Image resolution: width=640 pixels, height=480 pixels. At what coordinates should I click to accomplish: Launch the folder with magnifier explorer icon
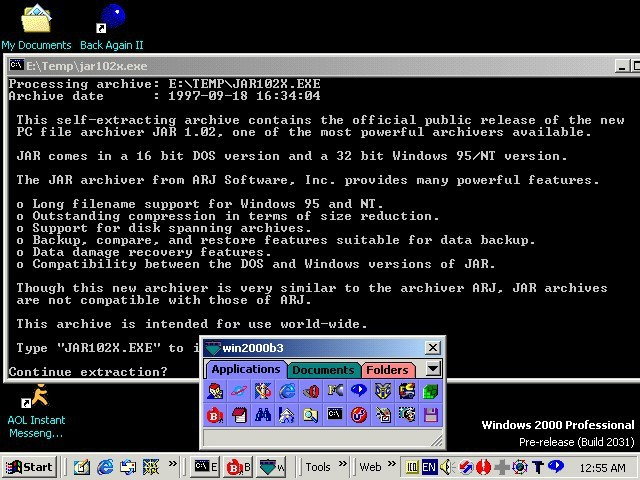(311, 415)
